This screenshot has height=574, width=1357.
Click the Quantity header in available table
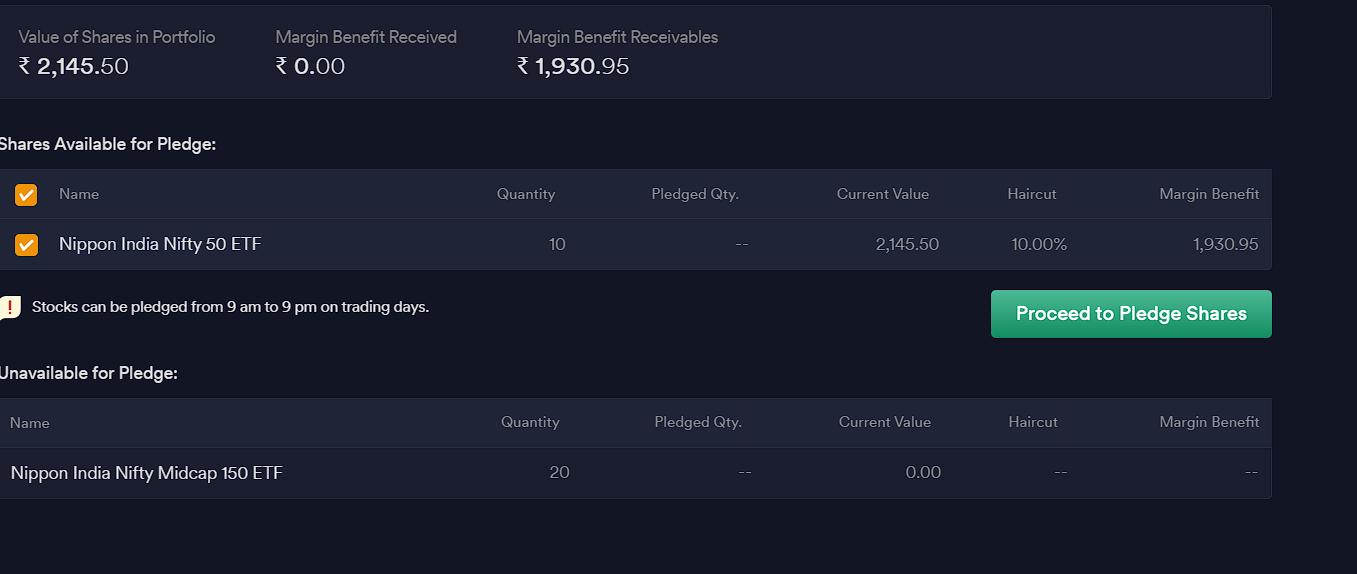(526, 194)
